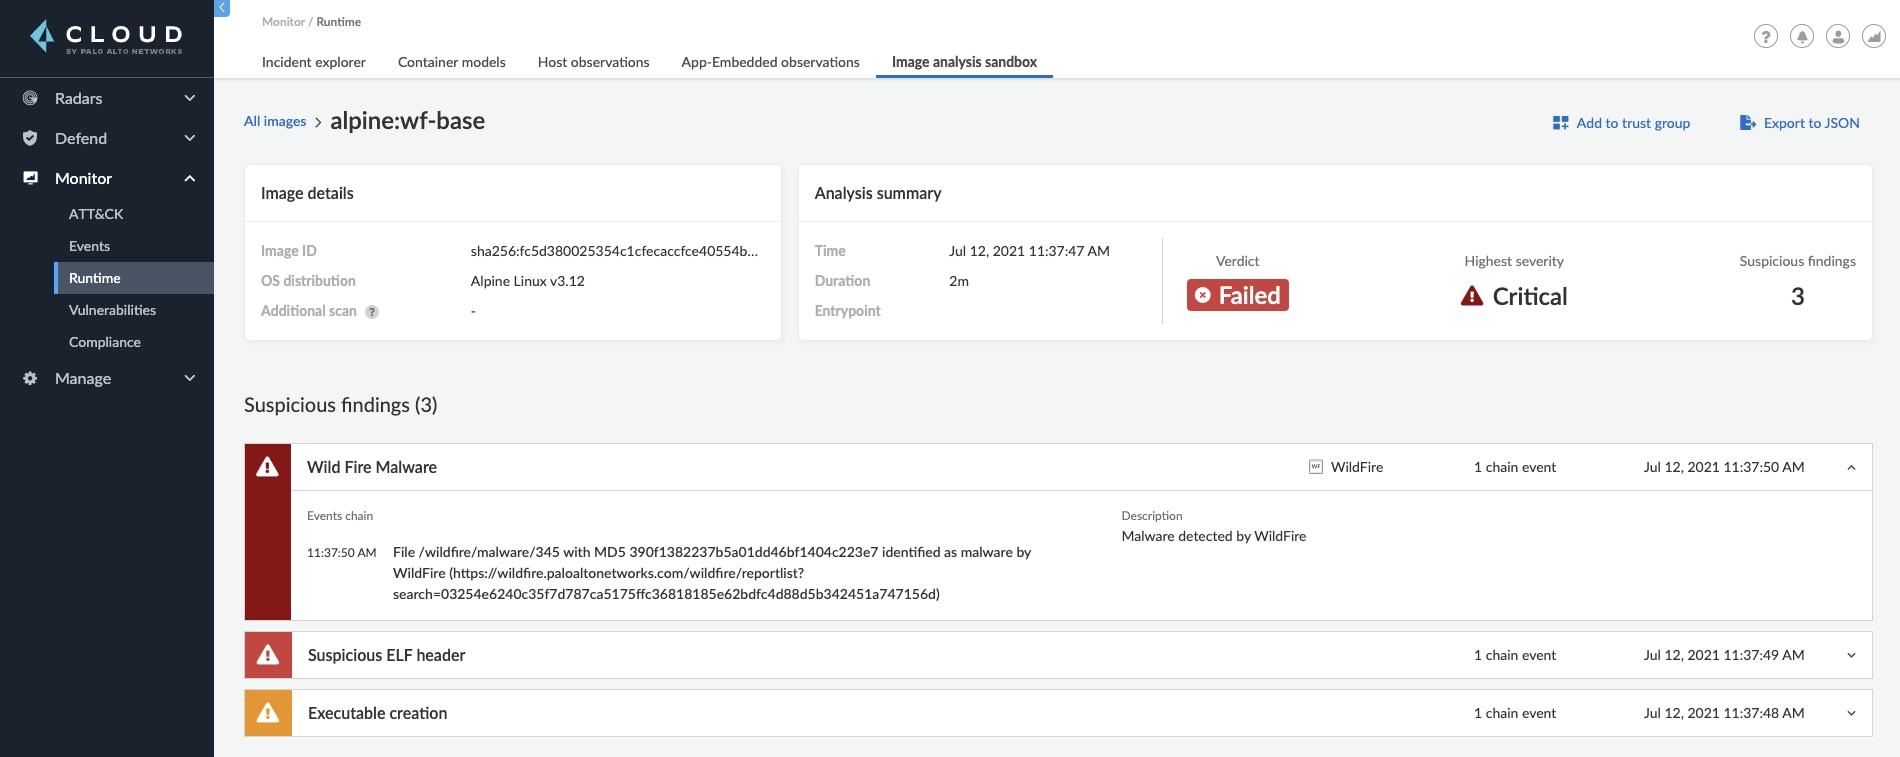This screenshot has width=1900, height=757.
Task: Click the Additional scan help tooltip icon
Action: click(x=372, y=312)
